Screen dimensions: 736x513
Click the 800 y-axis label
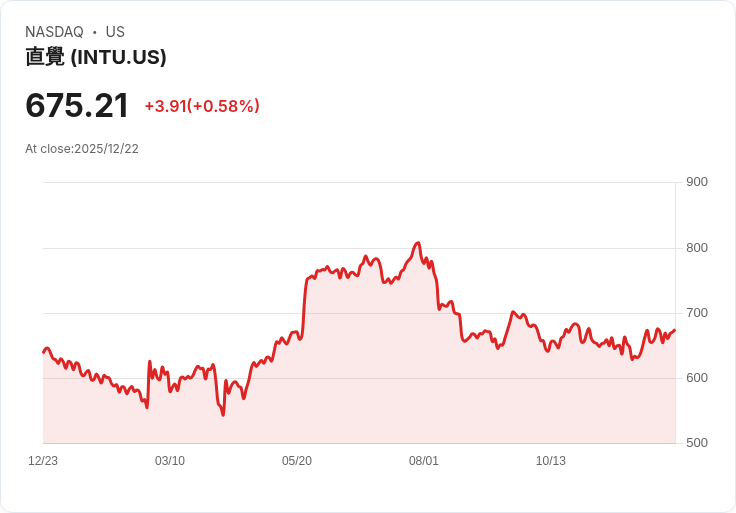696,248
